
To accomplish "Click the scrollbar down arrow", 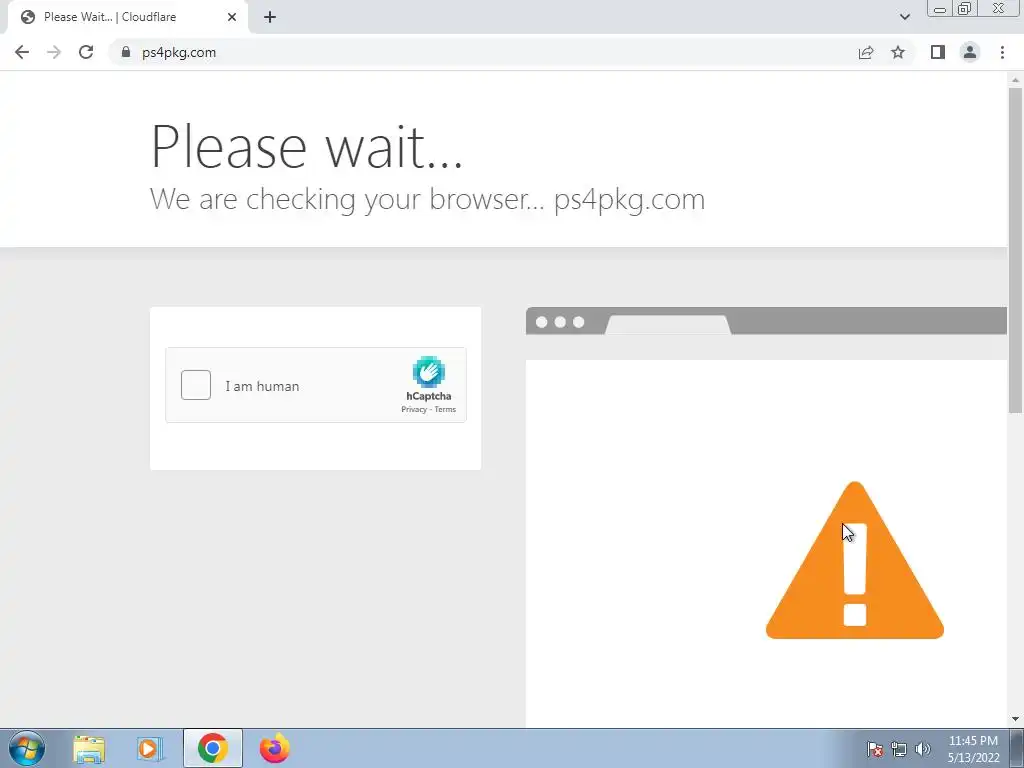I will tap(1015, 719).
